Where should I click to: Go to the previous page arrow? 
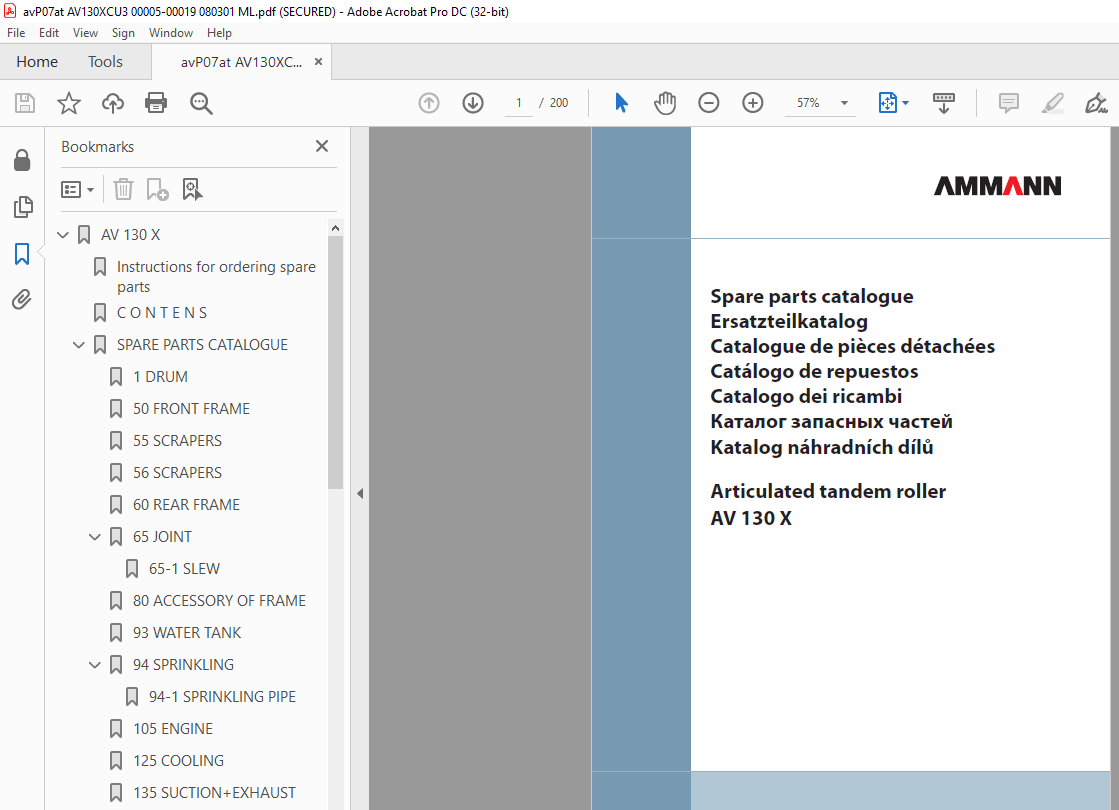click(x=429, y=103)
